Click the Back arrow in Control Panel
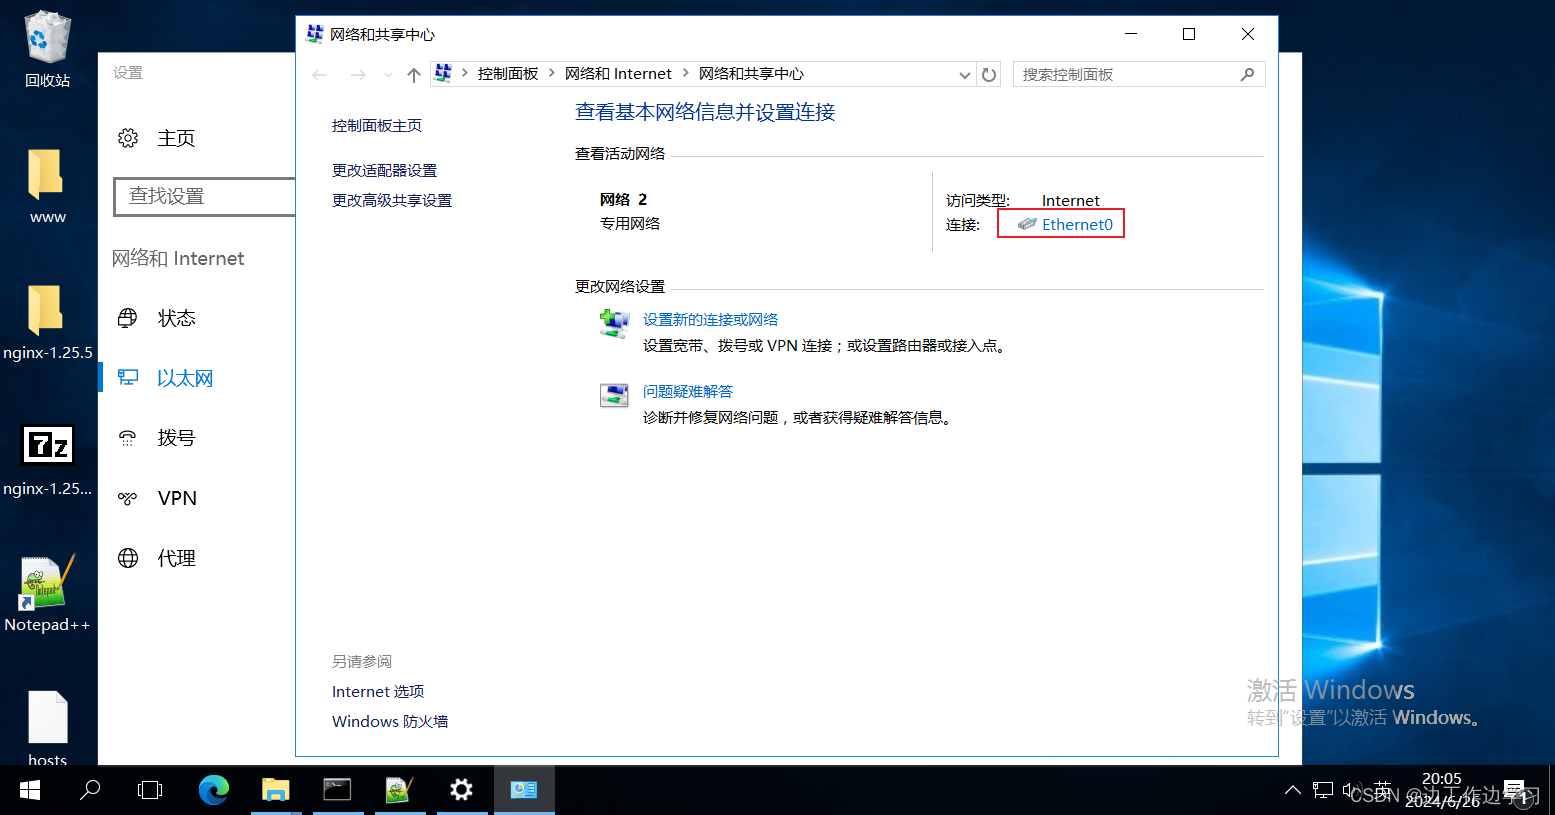 320,74
